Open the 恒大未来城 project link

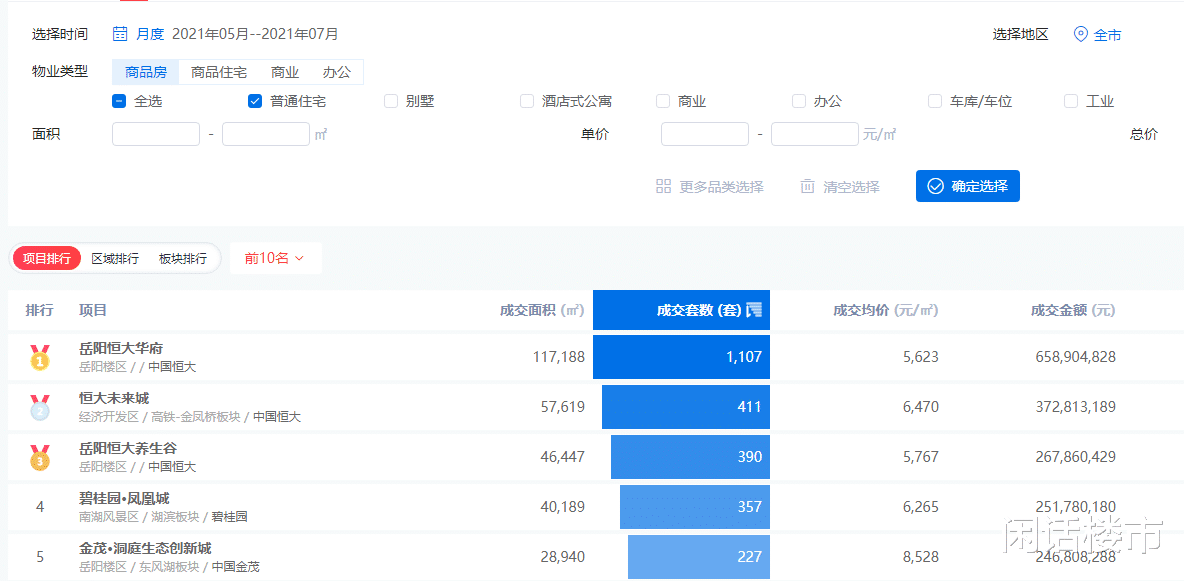pos(114,398)
